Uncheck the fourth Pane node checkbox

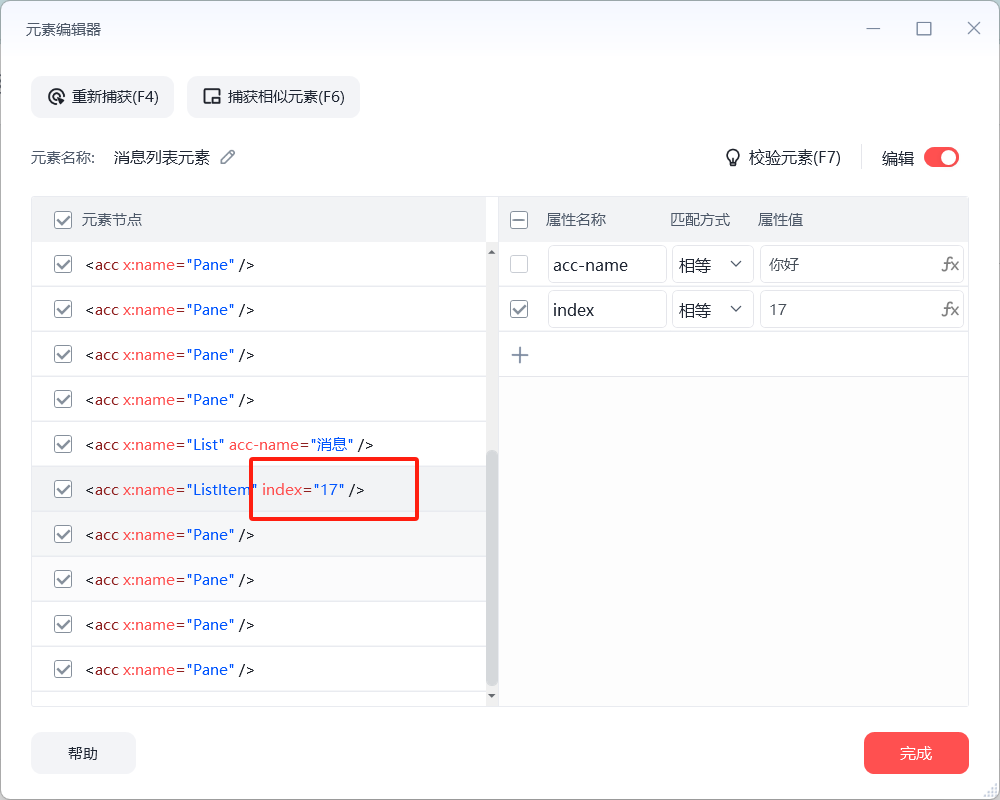63,399
